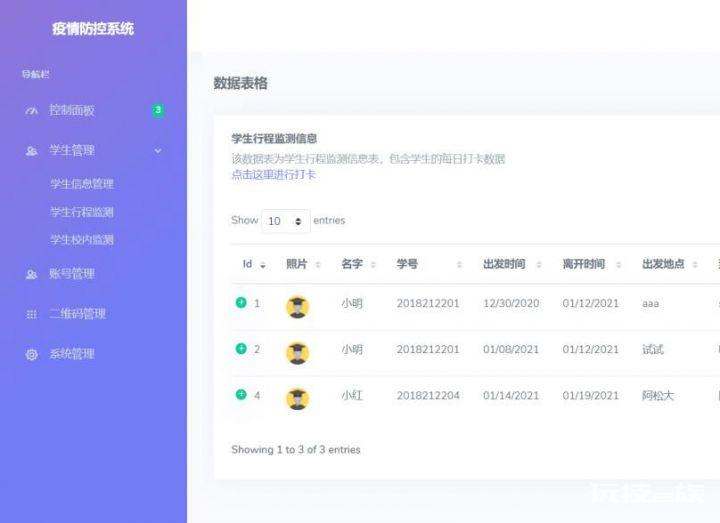Sort by 名字 column sort arrows
This screenshot has width=720, height=523.
373,264
